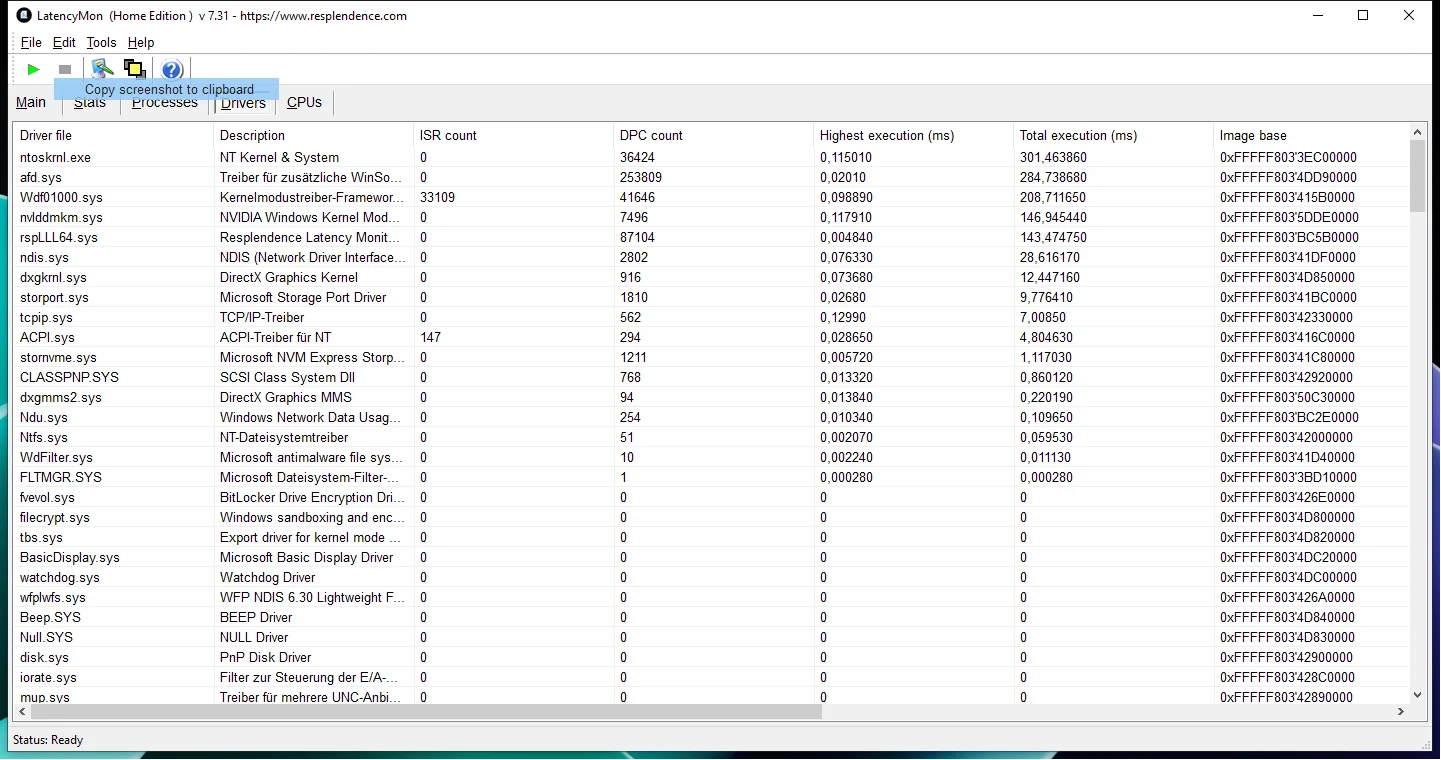Click the 'DirectX Graphics Kernel' description cell

[x=289, y=277]
